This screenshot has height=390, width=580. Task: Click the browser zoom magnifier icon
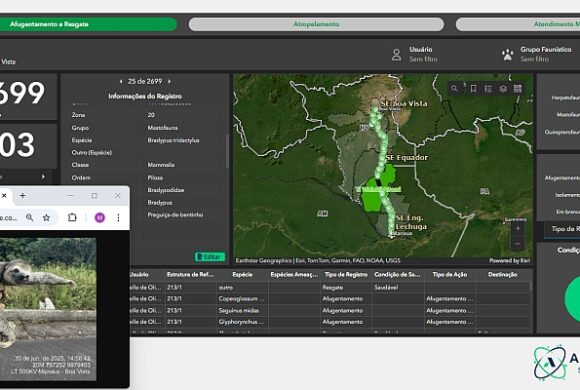[30, 218]
